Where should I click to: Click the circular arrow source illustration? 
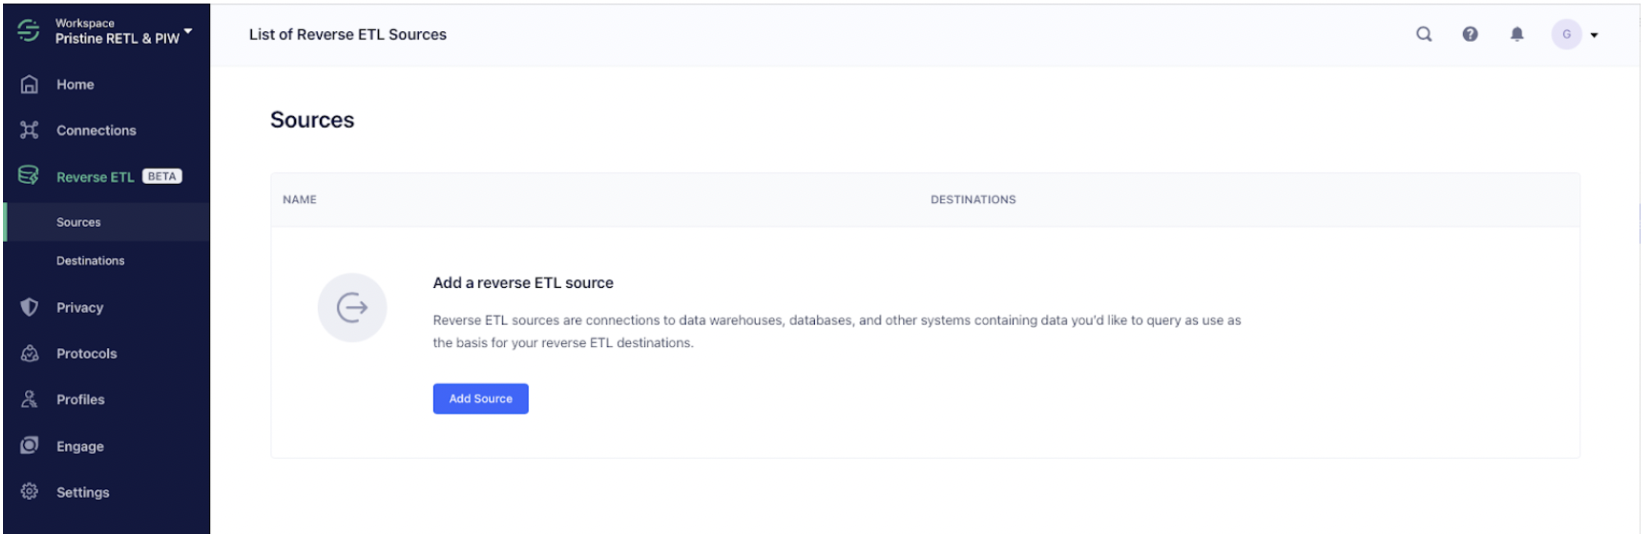[x=352, y=307]
